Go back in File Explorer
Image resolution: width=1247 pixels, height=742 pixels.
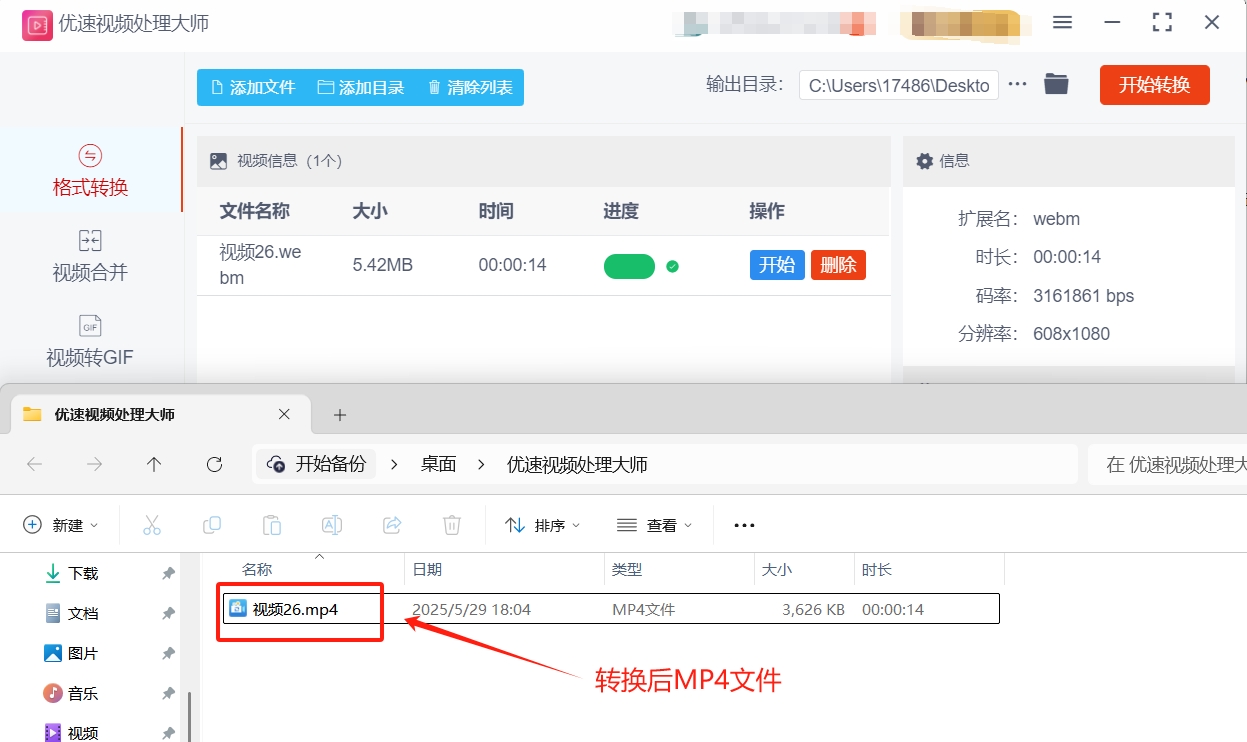pos(34,464)
